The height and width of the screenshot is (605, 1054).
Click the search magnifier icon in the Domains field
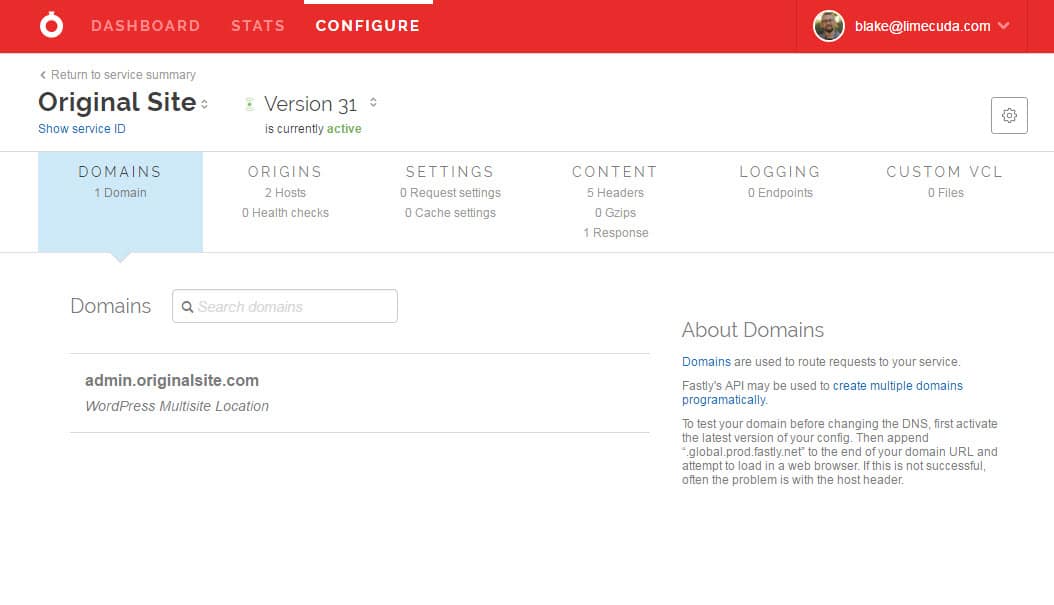188,307
